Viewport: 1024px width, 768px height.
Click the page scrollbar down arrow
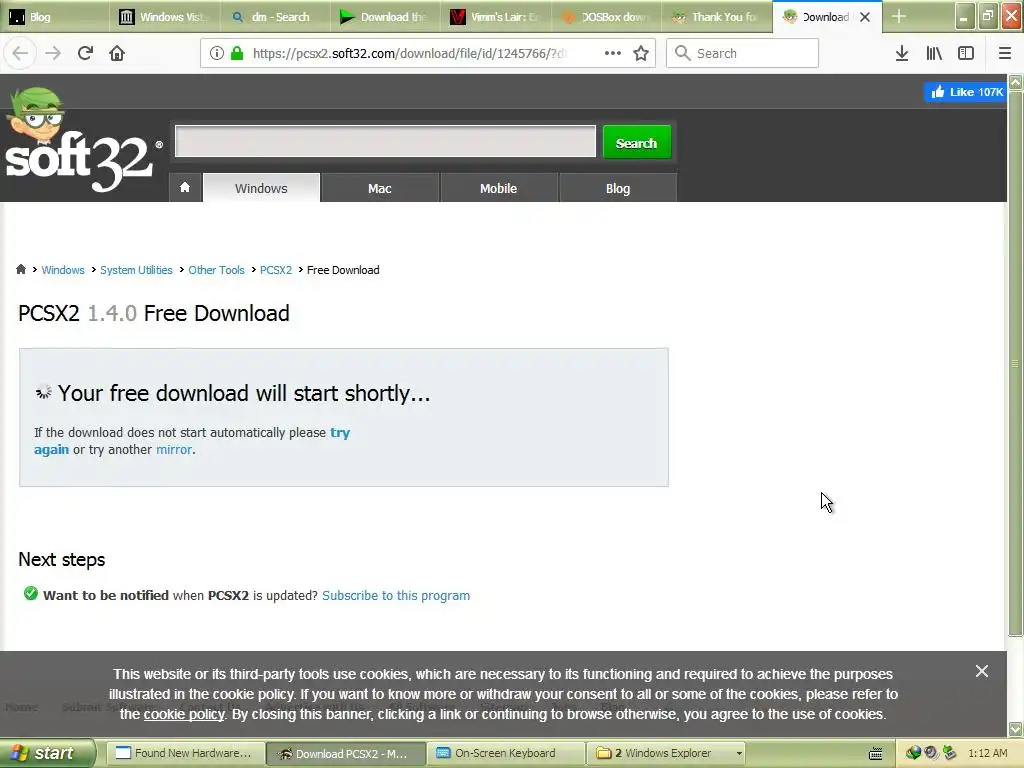click(x=1015, y=729)
